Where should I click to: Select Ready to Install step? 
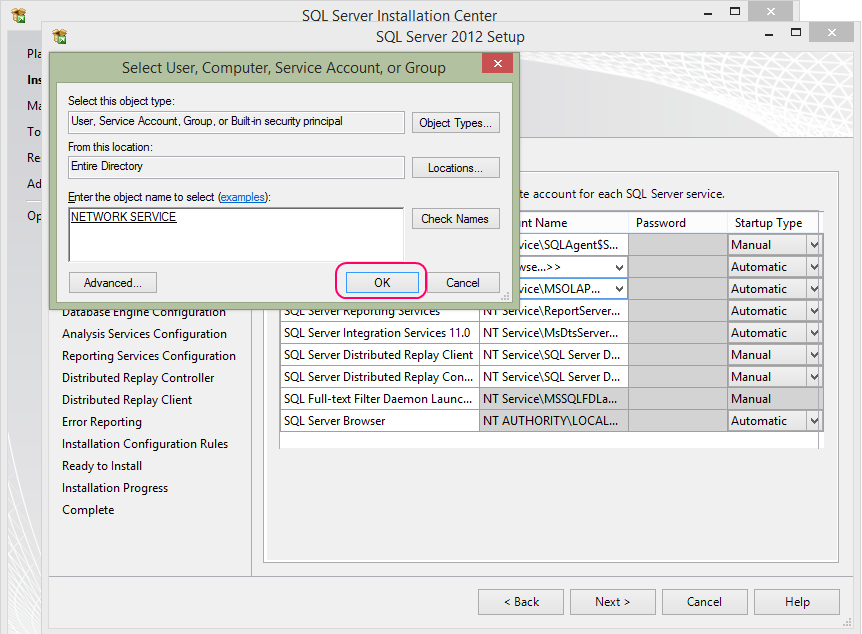(102, 466)
